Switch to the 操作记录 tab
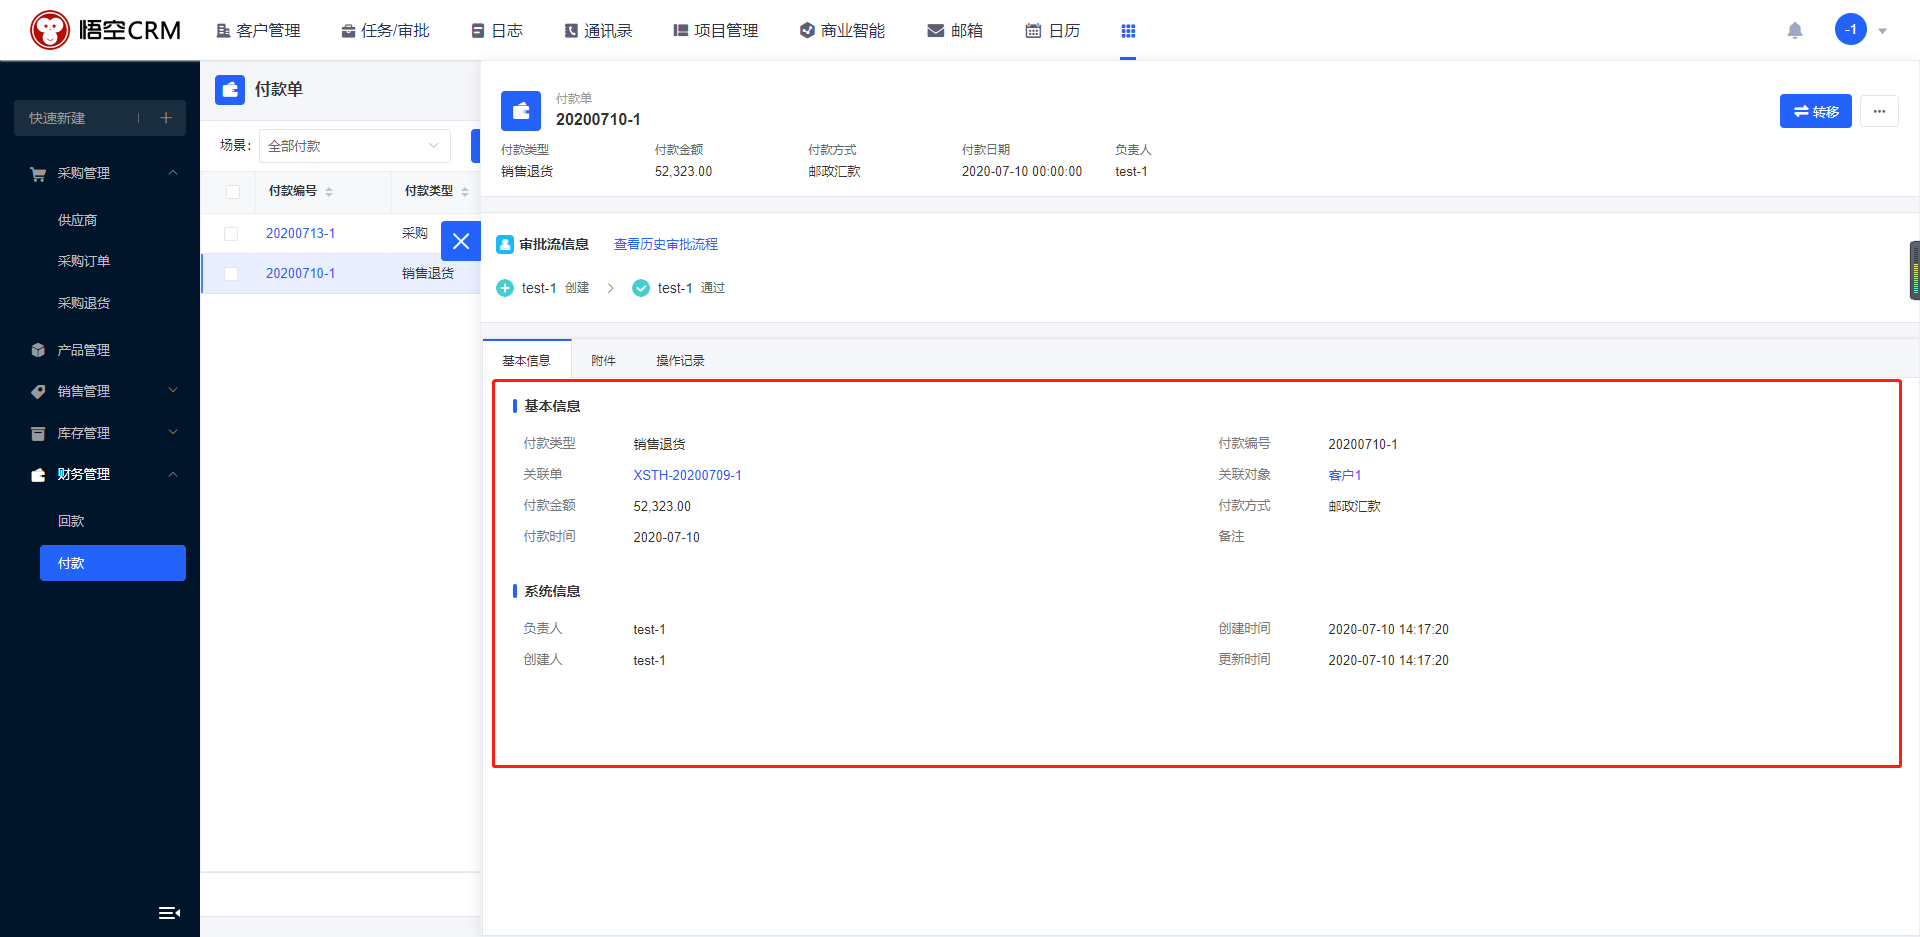The width and height of the screenshot is (1920, 937). (x=680, y=360)
